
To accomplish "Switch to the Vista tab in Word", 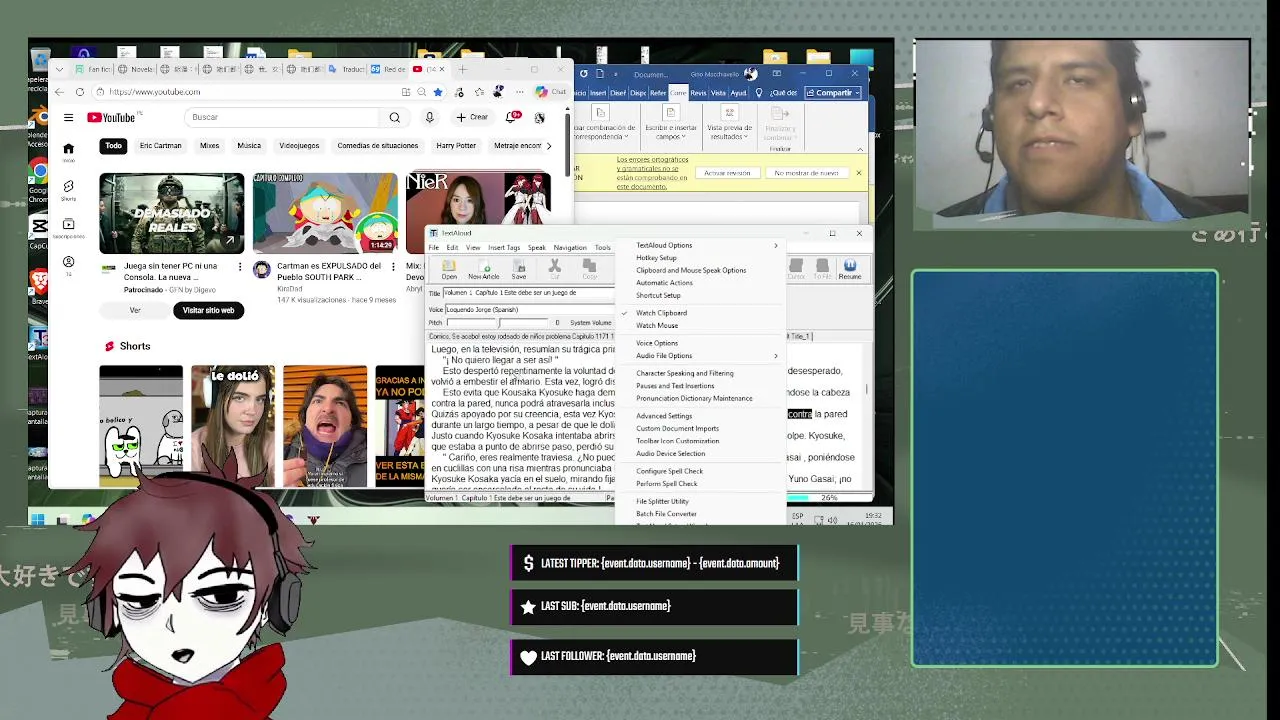I will click(718, 93).
